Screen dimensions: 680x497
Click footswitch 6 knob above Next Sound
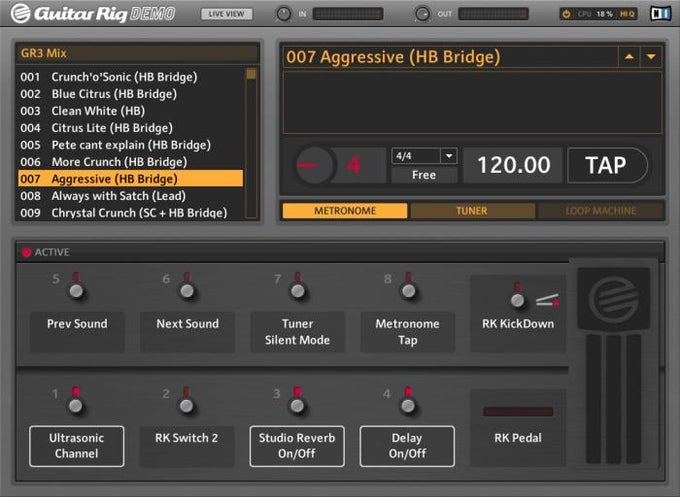tap(187, 290)
